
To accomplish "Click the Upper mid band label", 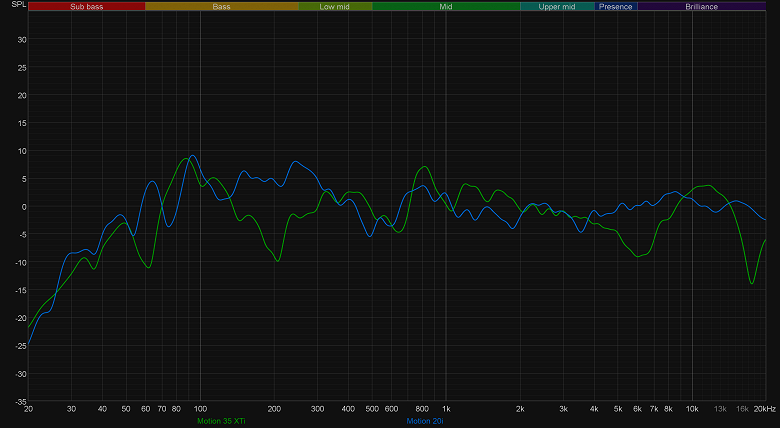I will click(557, 6).
